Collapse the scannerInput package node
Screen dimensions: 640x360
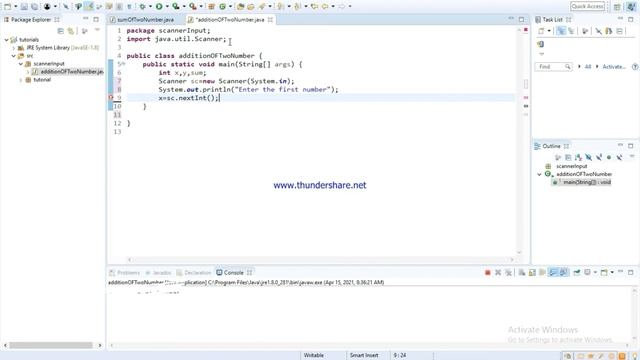point(20,64)
